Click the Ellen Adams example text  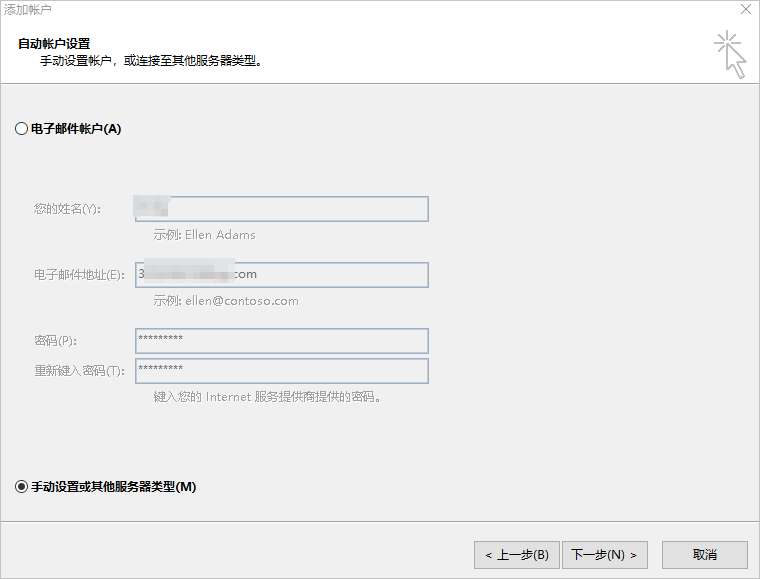205,235
